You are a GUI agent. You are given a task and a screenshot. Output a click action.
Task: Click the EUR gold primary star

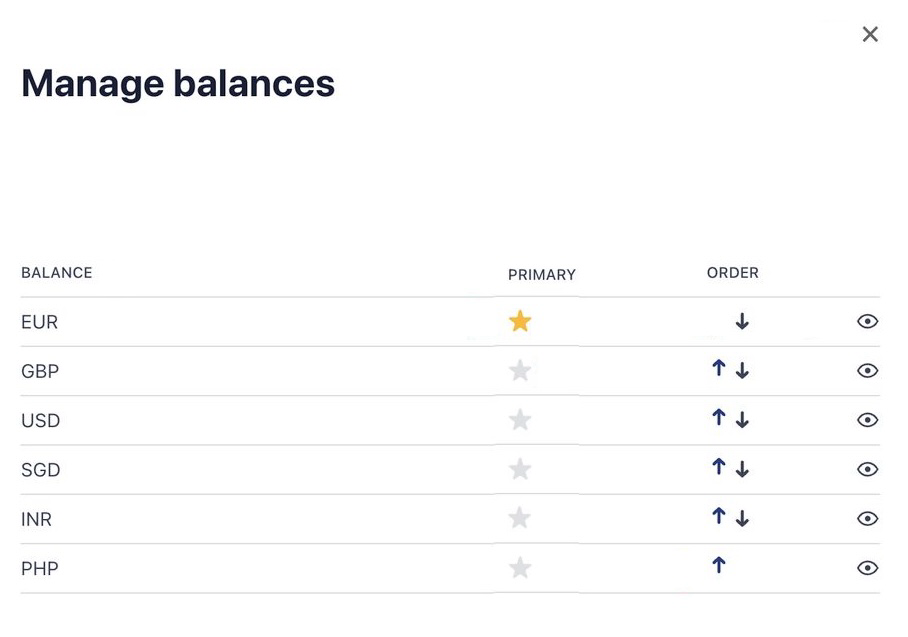[520, 321]
